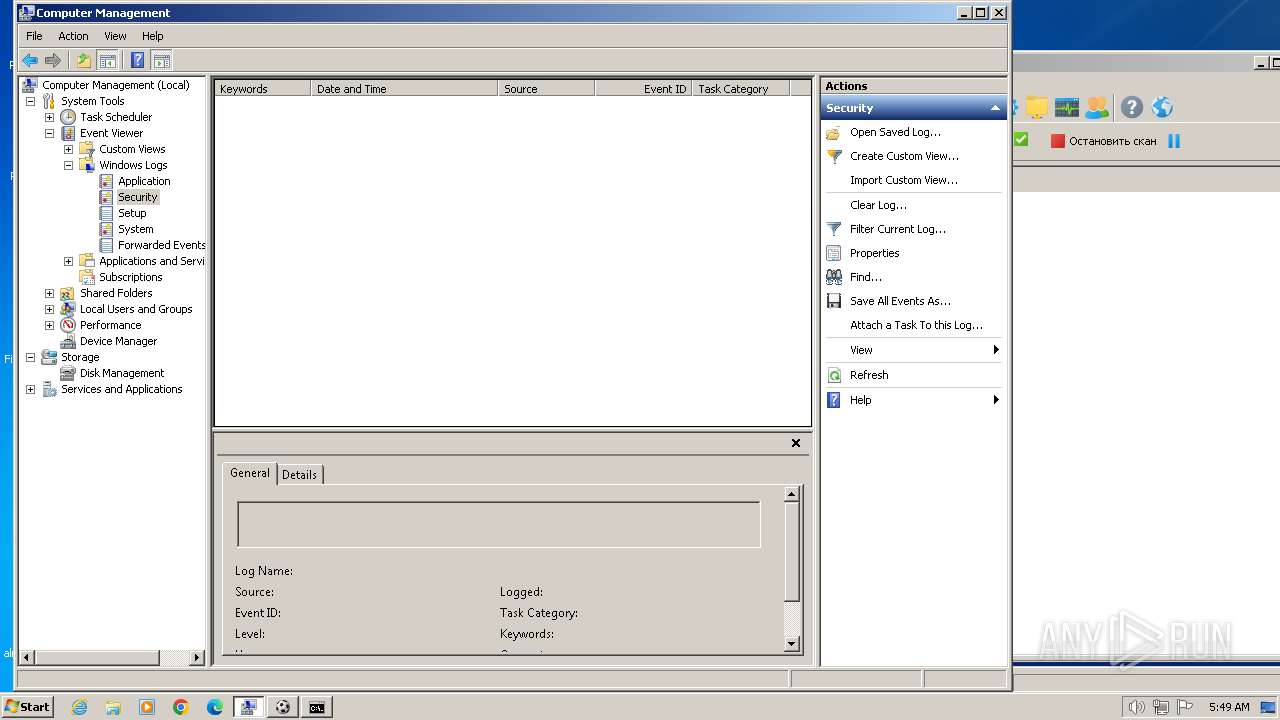Open the Help submenu in Actions pane

pos(913,400)
